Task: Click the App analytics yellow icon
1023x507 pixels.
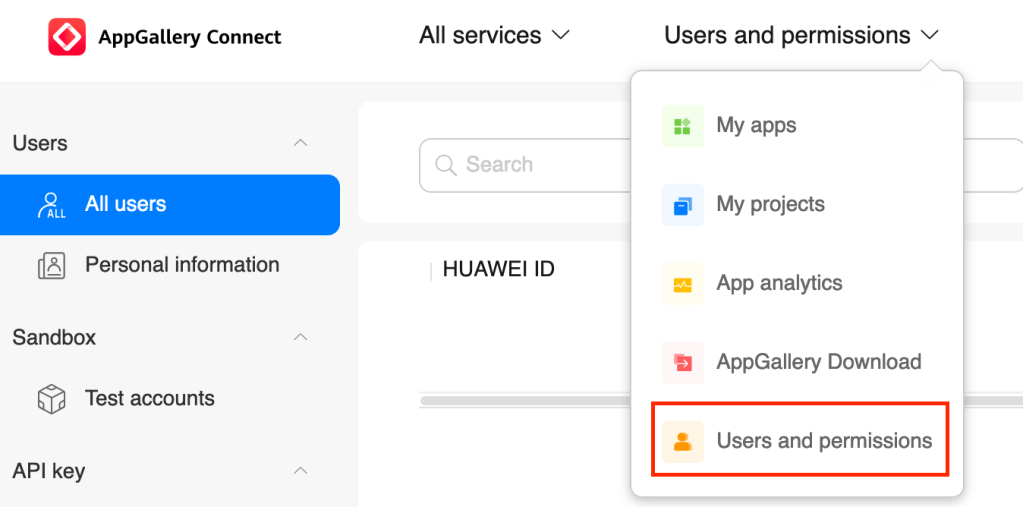Action: pyautogui.click(x=683, y=284)
